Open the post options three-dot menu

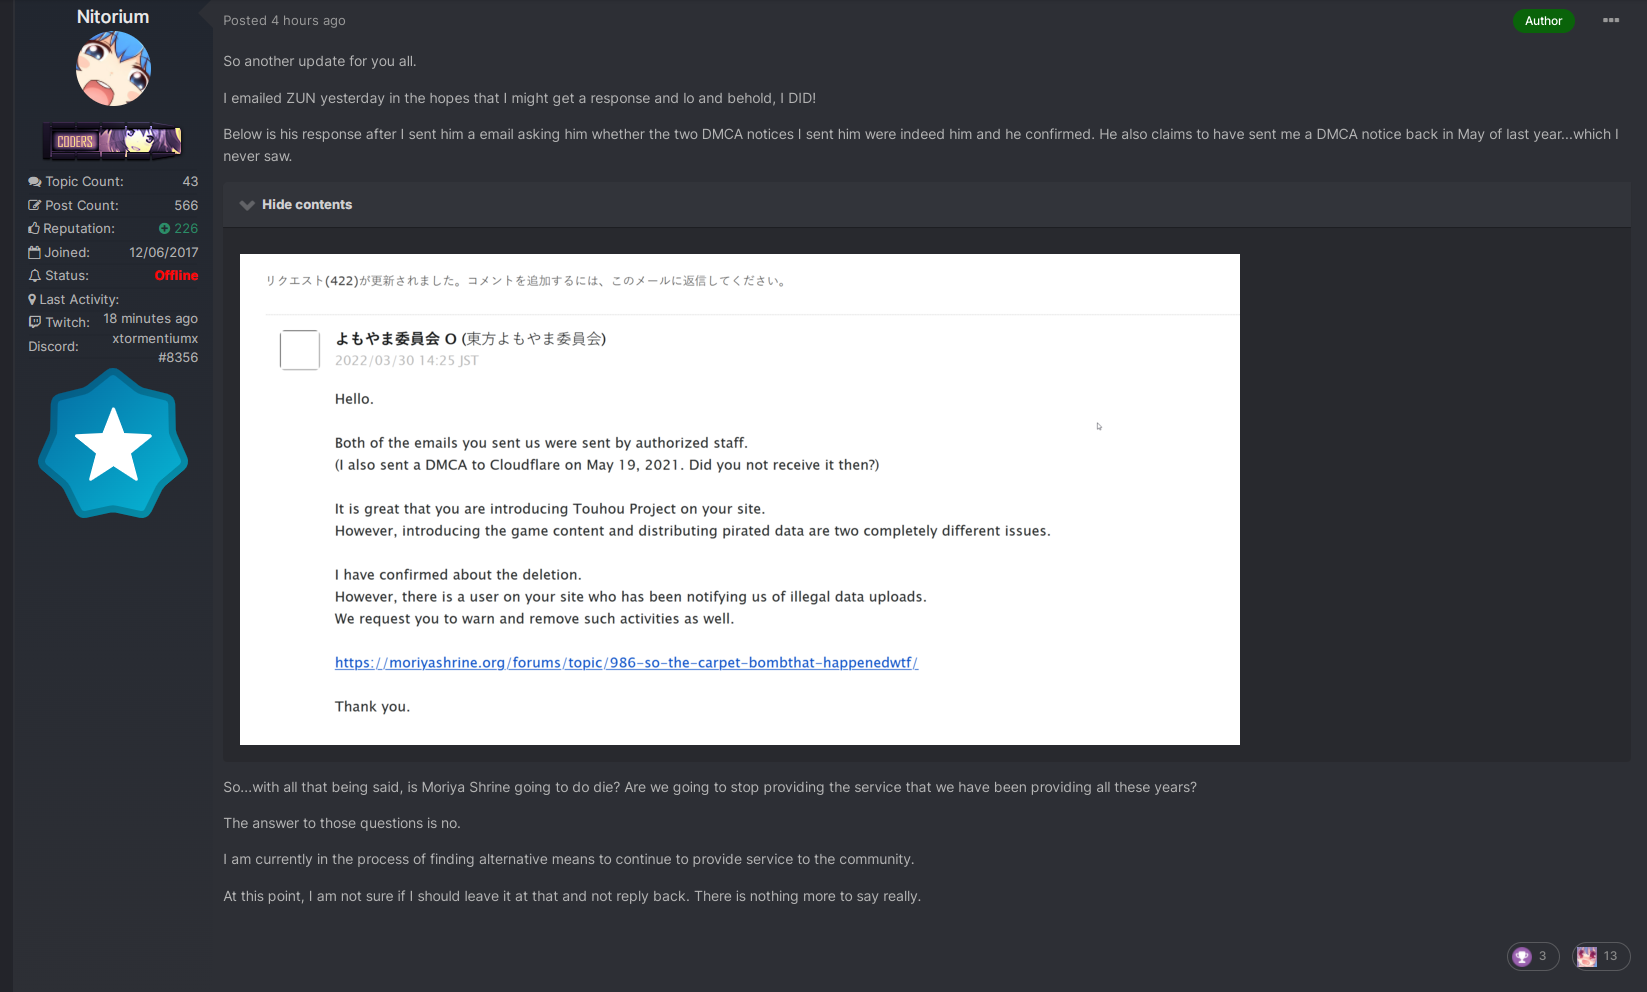(x=1611, y=20)
